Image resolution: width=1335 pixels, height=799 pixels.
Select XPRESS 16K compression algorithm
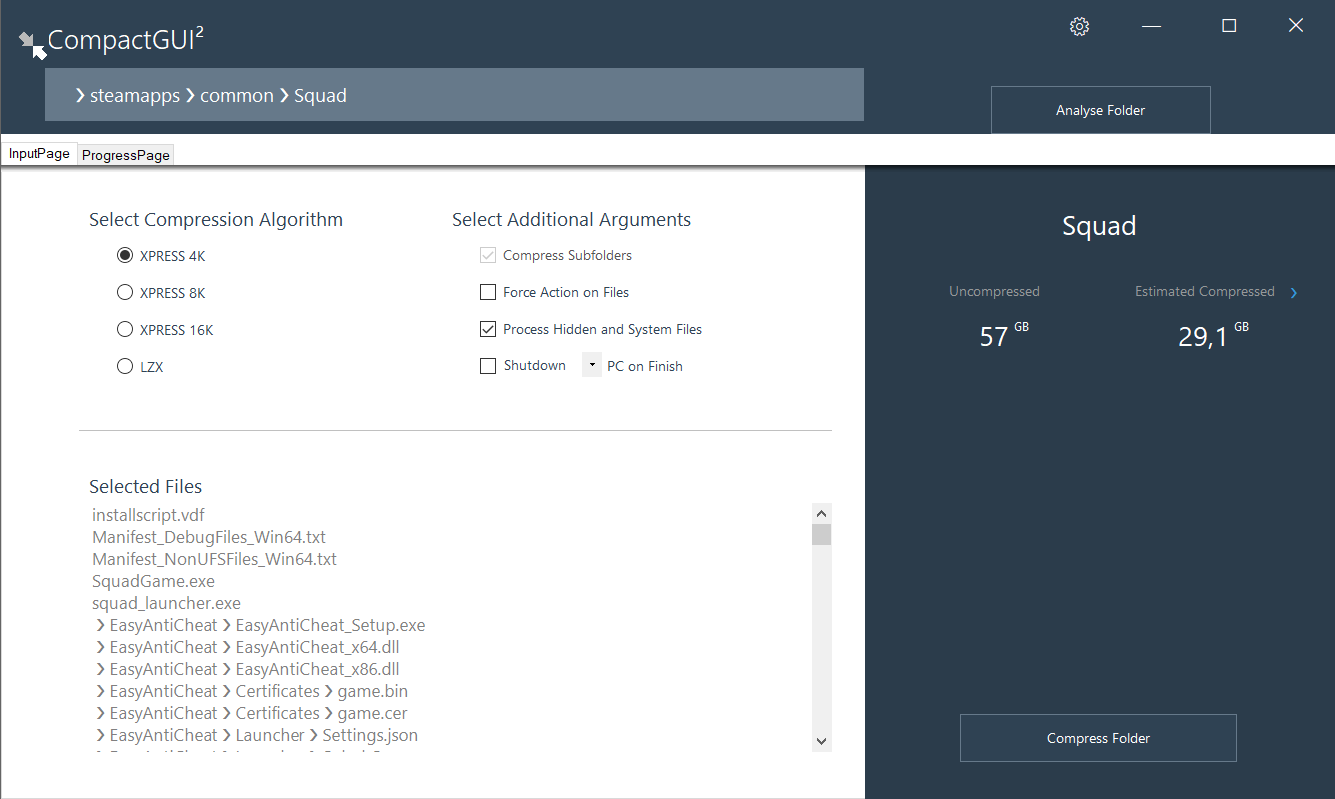[125, 330]
